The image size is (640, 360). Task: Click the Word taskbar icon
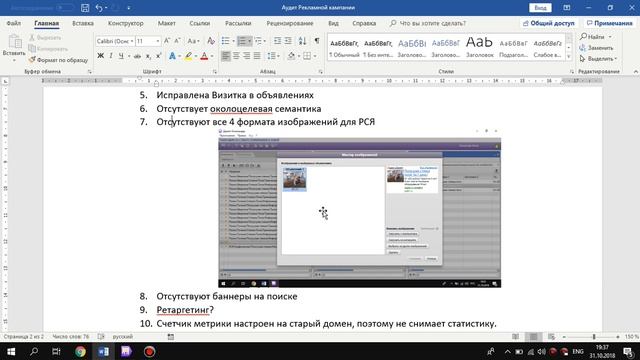coord(103,351)
